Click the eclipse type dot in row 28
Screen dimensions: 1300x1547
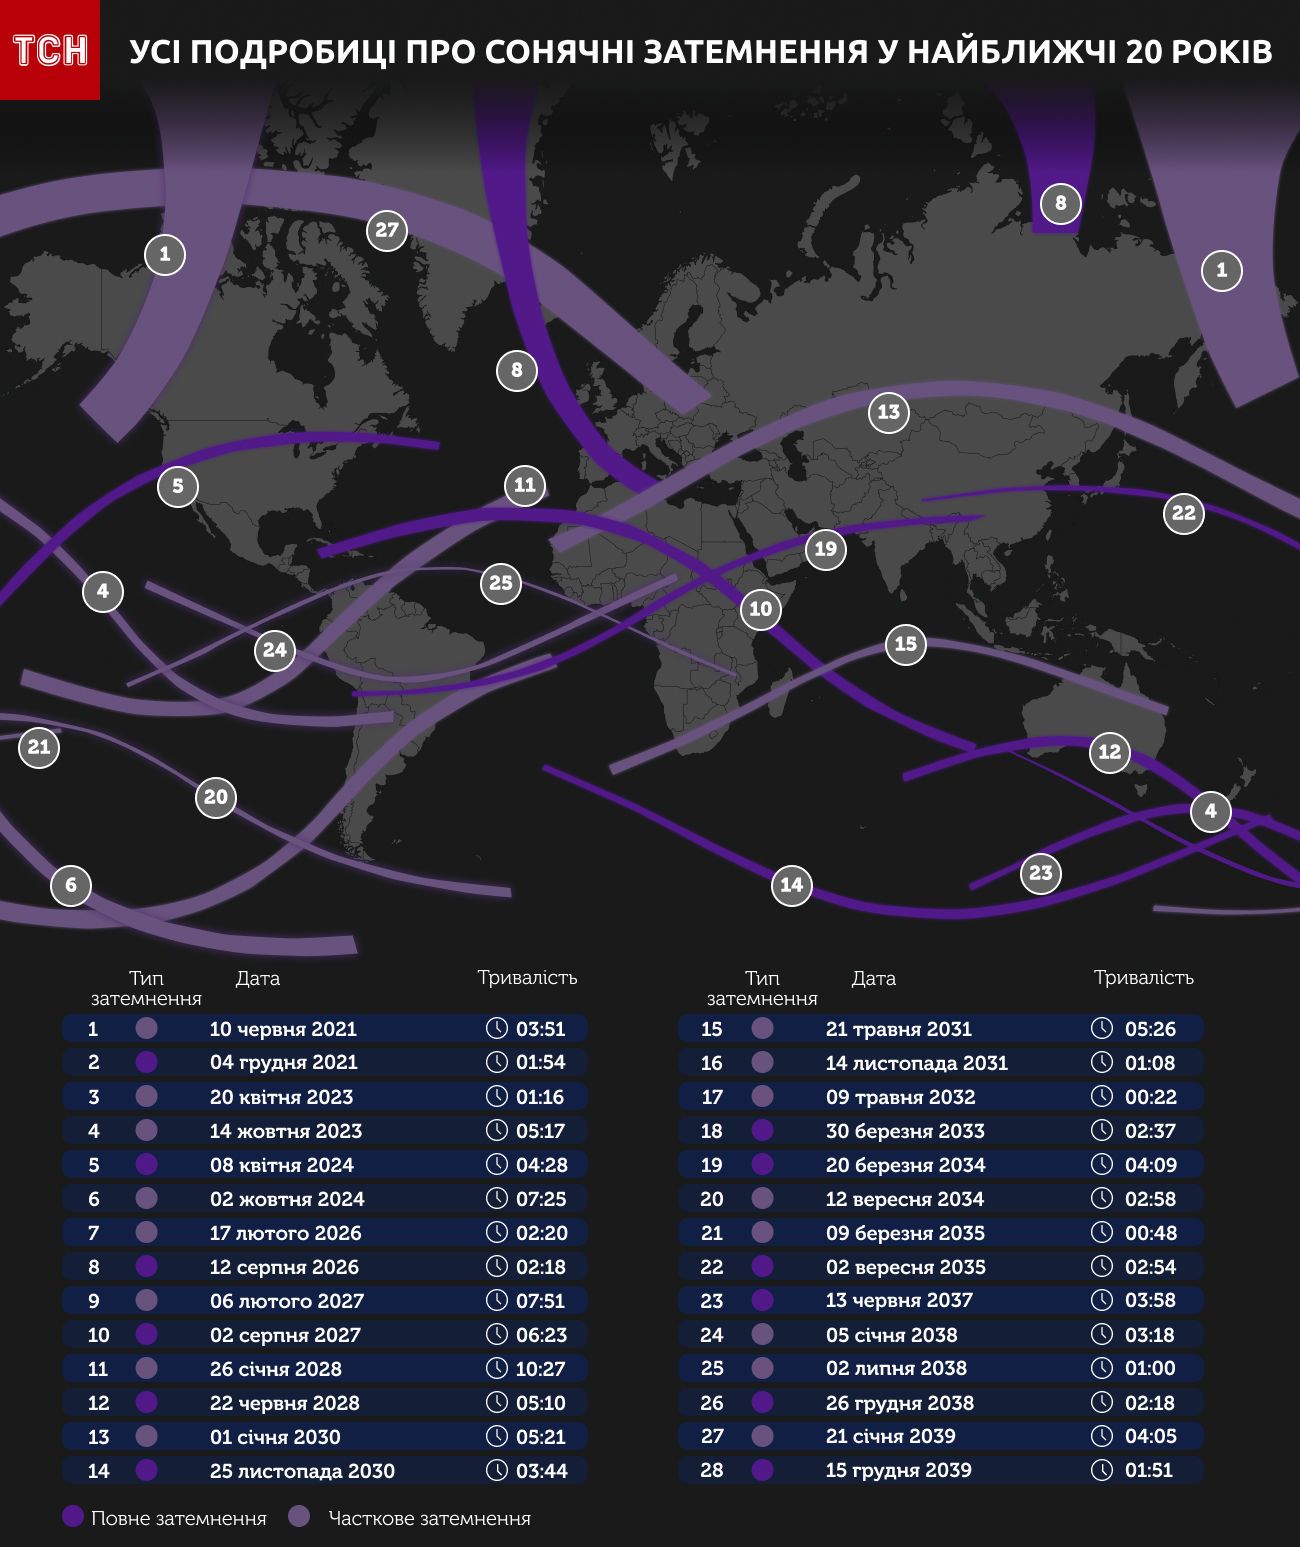(762, 1470)
